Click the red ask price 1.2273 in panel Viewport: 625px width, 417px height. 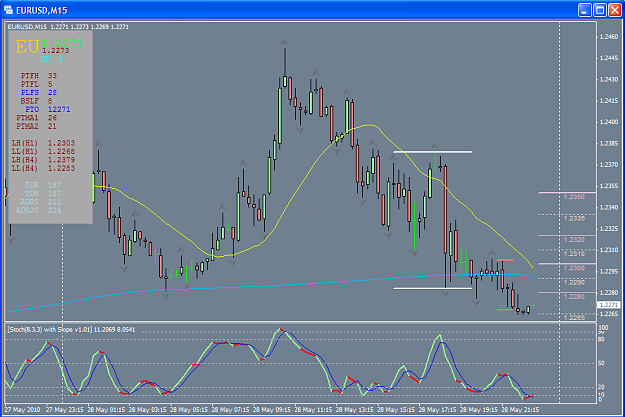click(55, 51)
